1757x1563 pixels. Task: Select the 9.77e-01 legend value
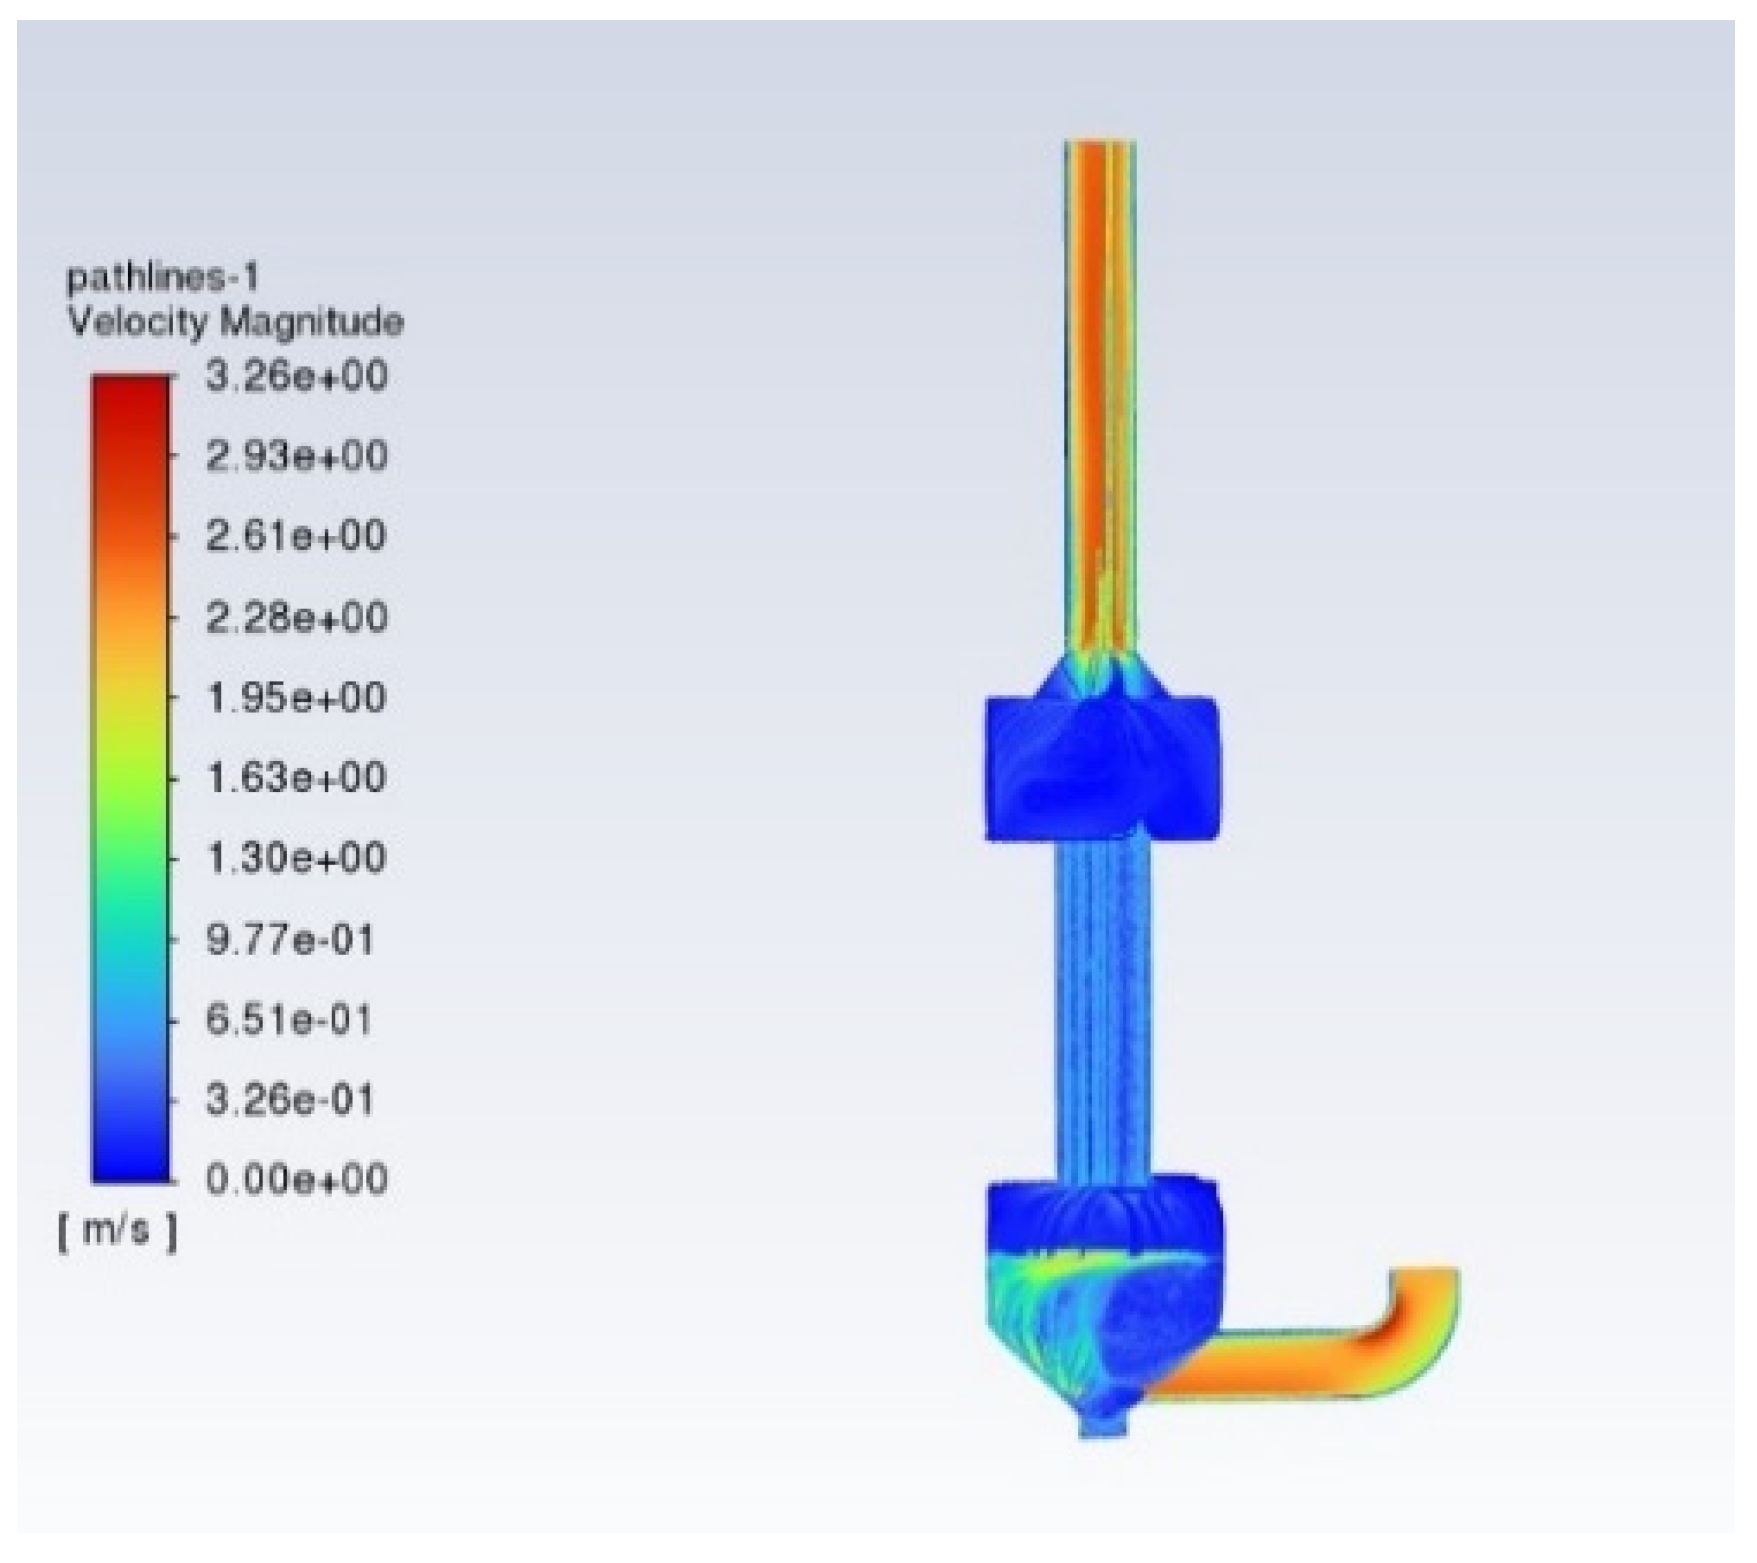[x=290, y=940]
